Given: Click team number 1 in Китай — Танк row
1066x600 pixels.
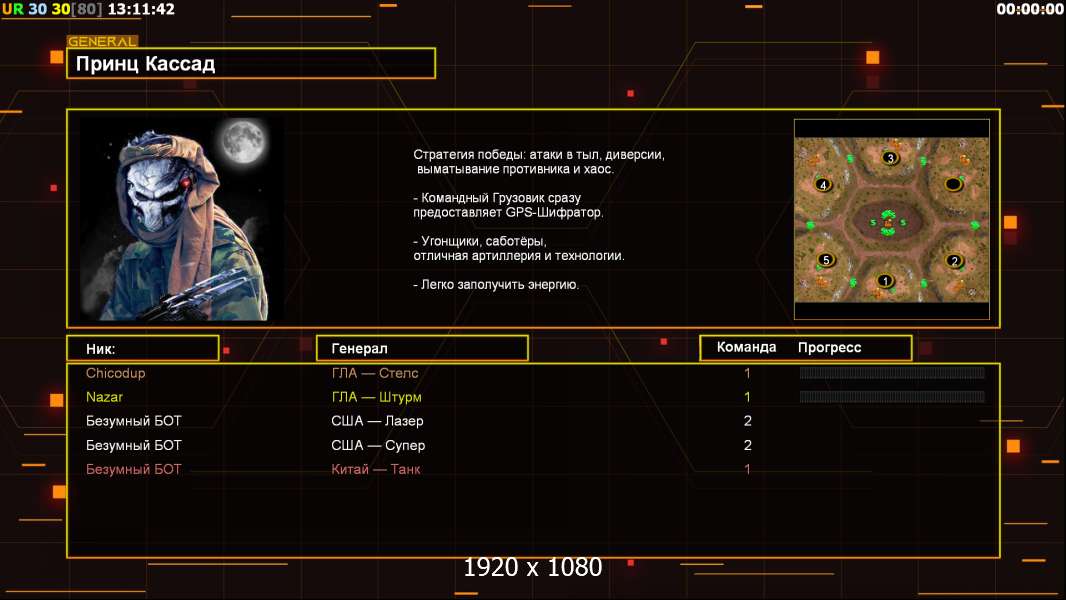Looking at the screenshot, I should pos(747,469).
